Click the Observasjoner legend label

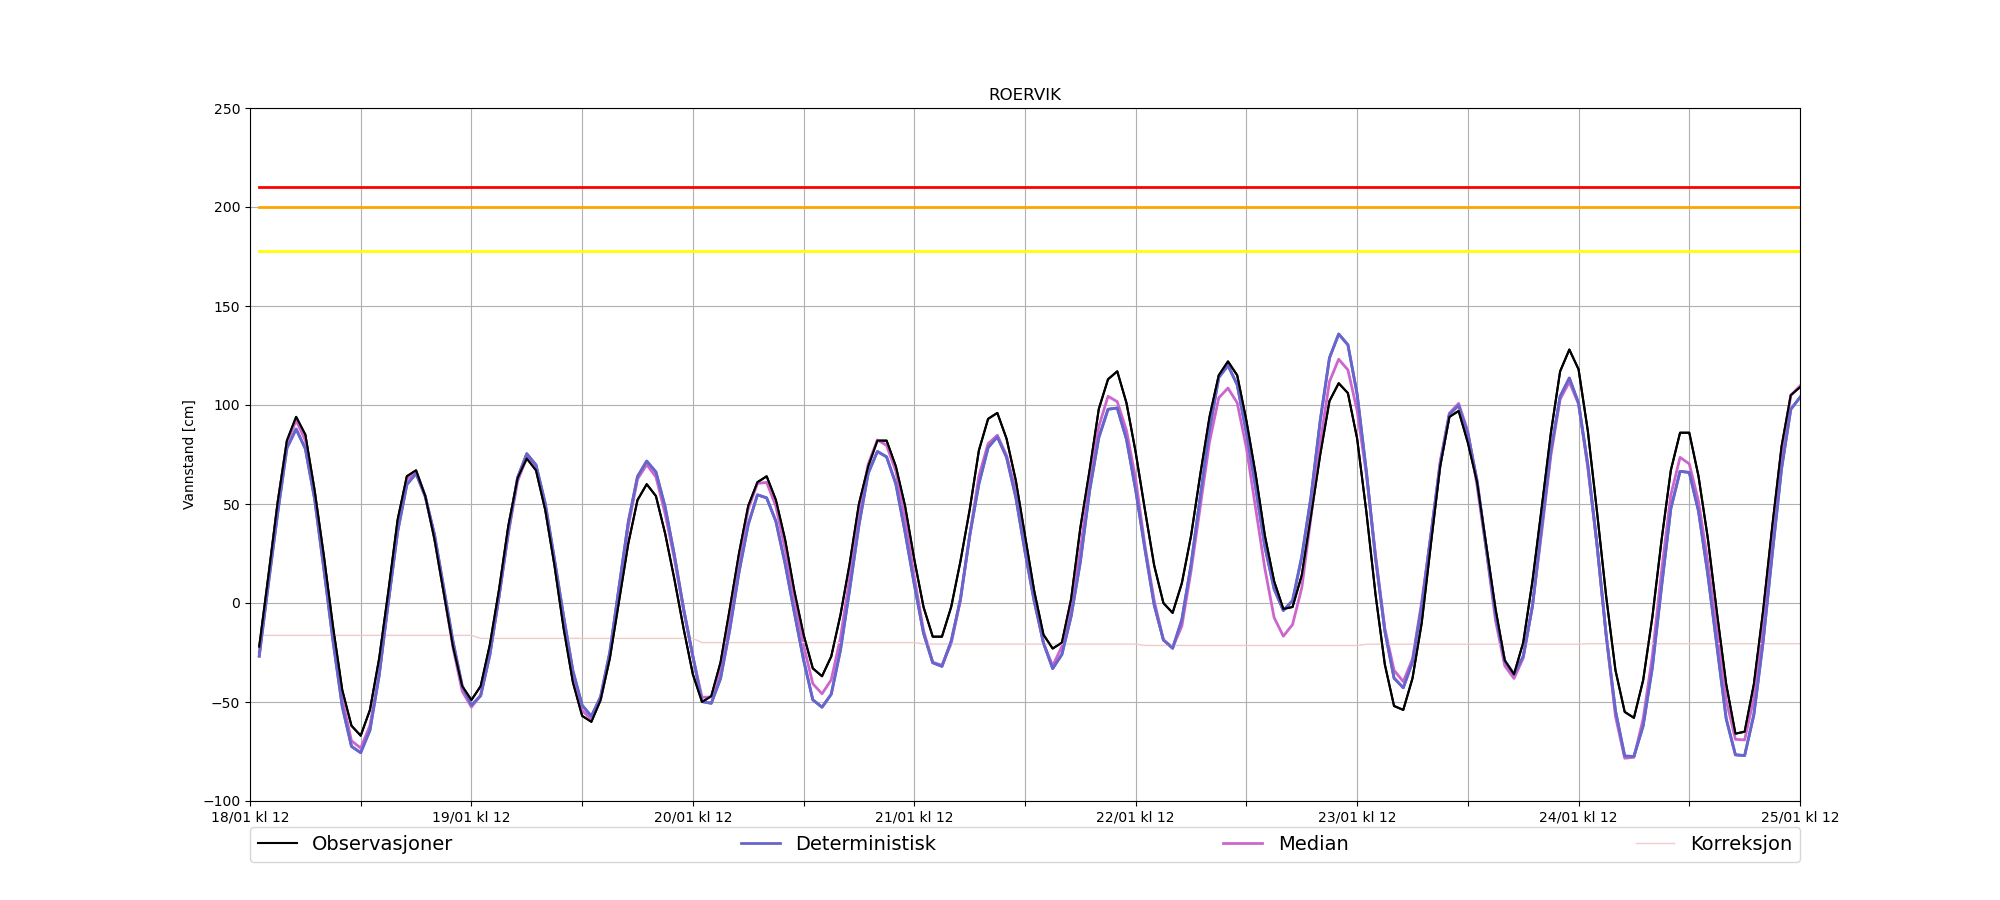382,844
